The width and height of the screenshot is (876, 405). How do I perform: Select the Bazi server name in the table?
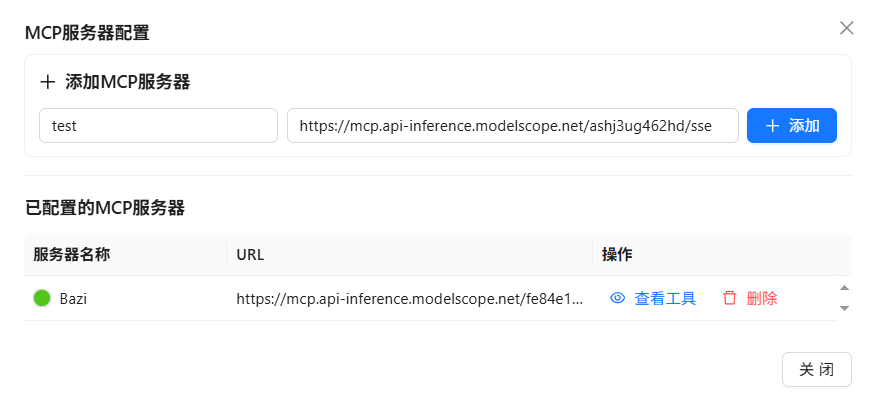click(x=73, y=298)
